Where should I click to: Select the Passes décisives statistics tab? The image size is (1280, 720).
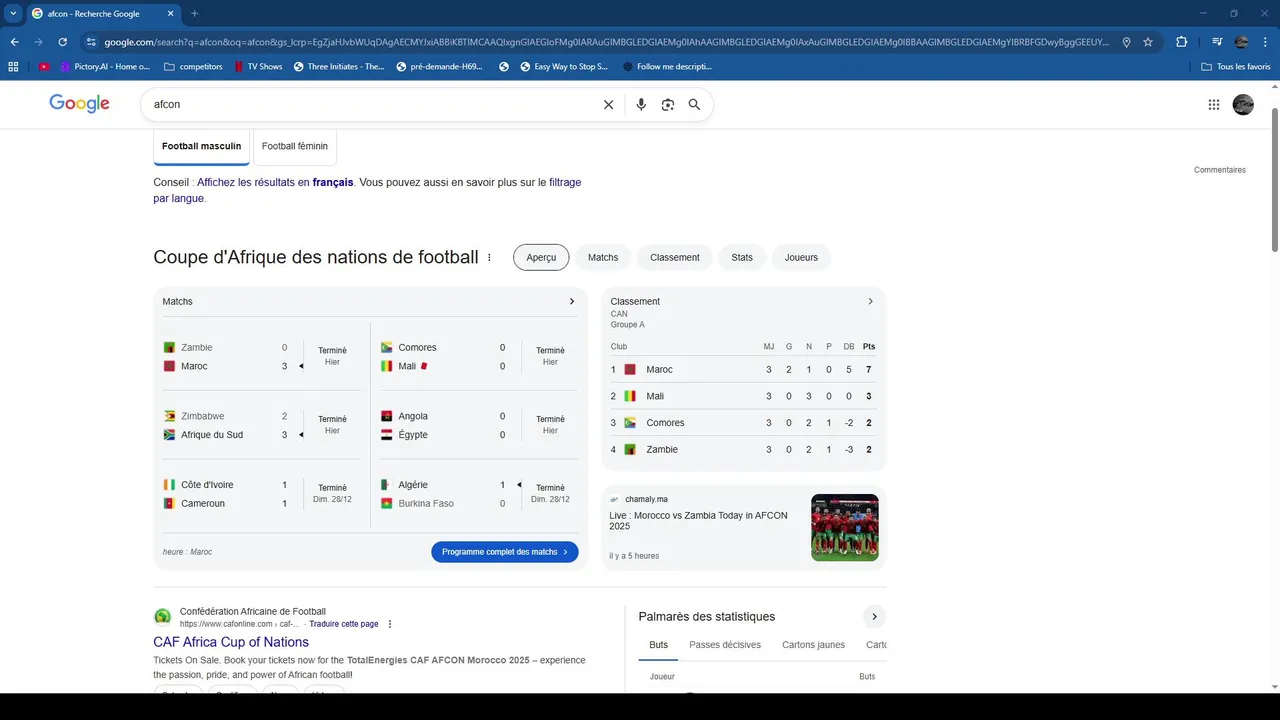(725, 645)
